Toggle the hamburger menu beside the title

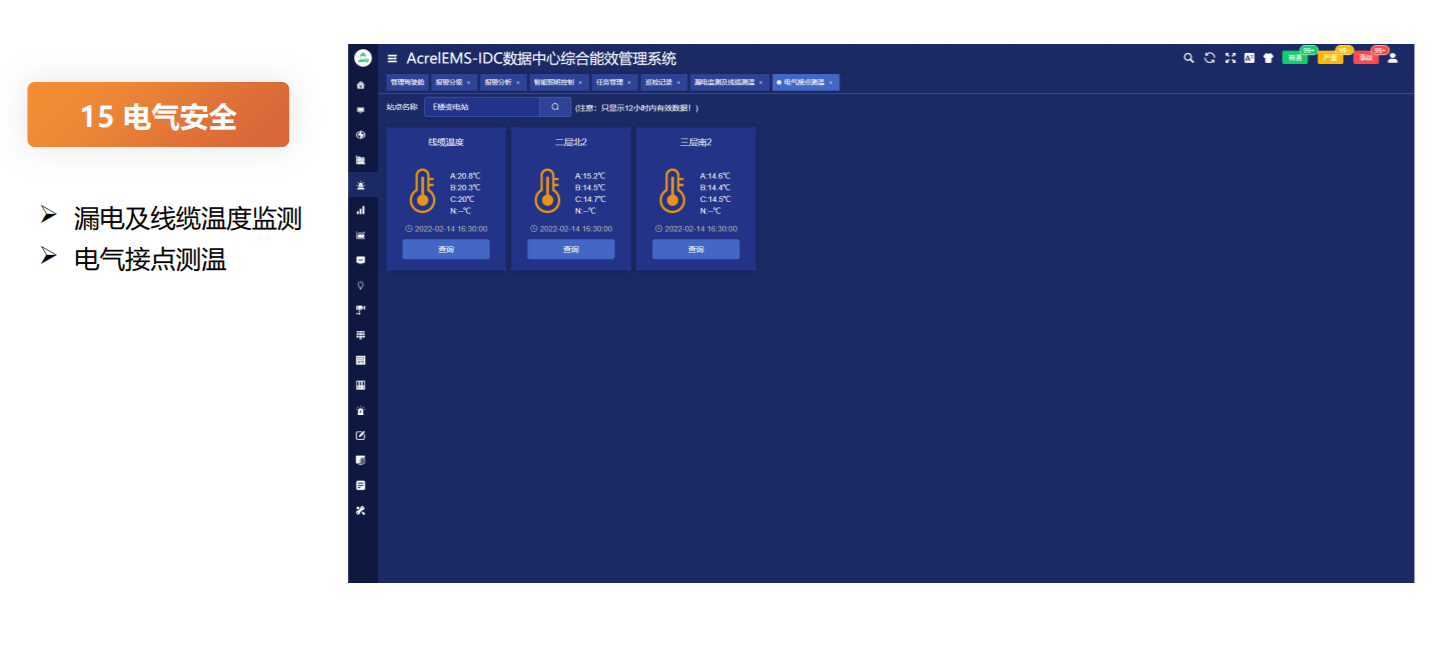click(x=392, y=59)
